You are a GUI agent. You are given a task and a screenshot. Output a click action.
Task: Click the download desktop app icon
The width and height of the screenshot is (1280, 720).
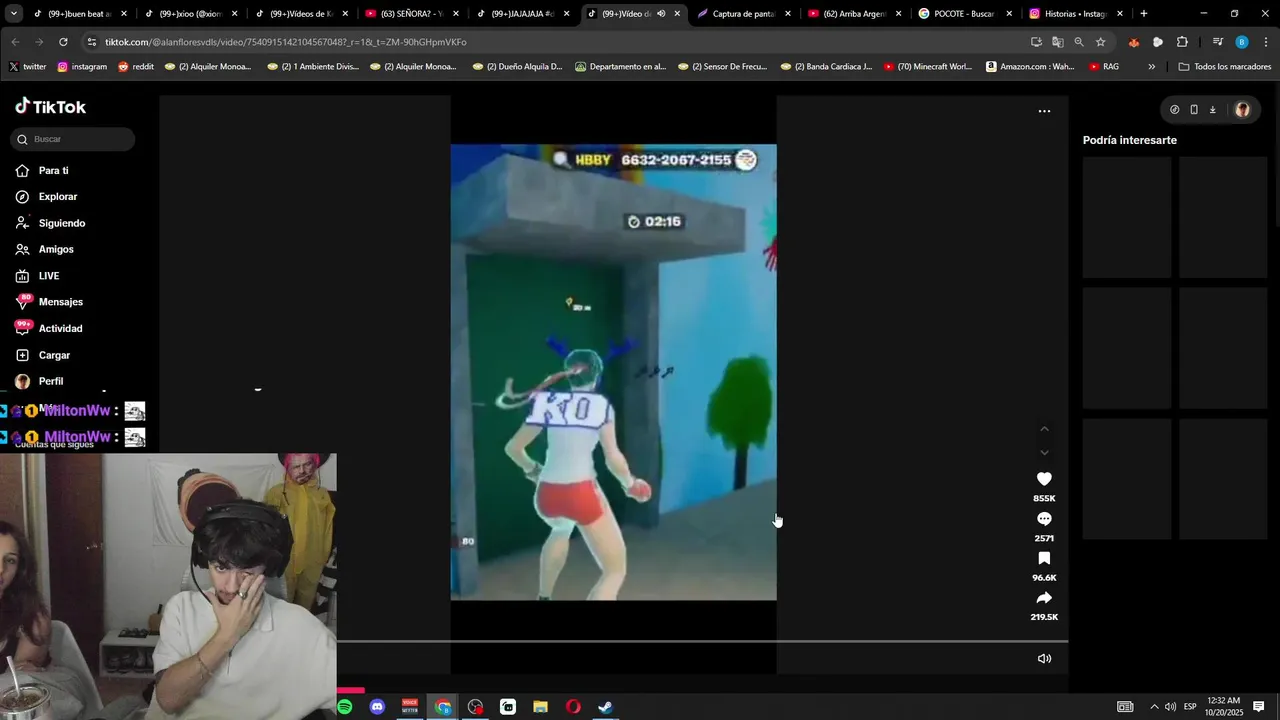(1213, 110)
